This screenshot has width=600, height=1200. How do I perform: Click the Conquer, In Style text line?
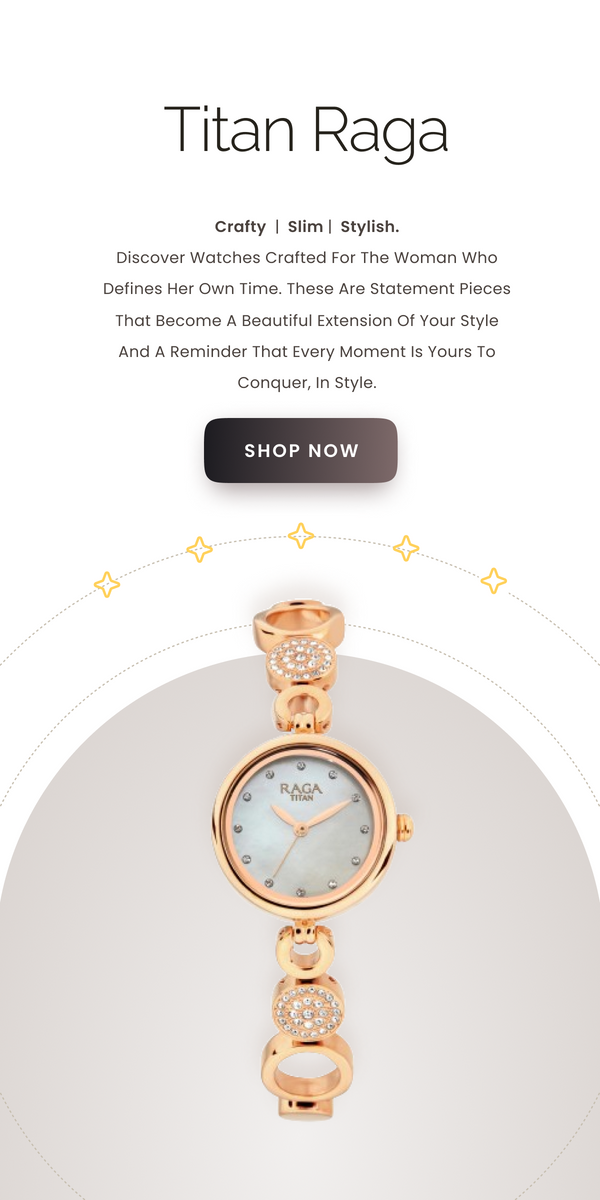(307, 383)
